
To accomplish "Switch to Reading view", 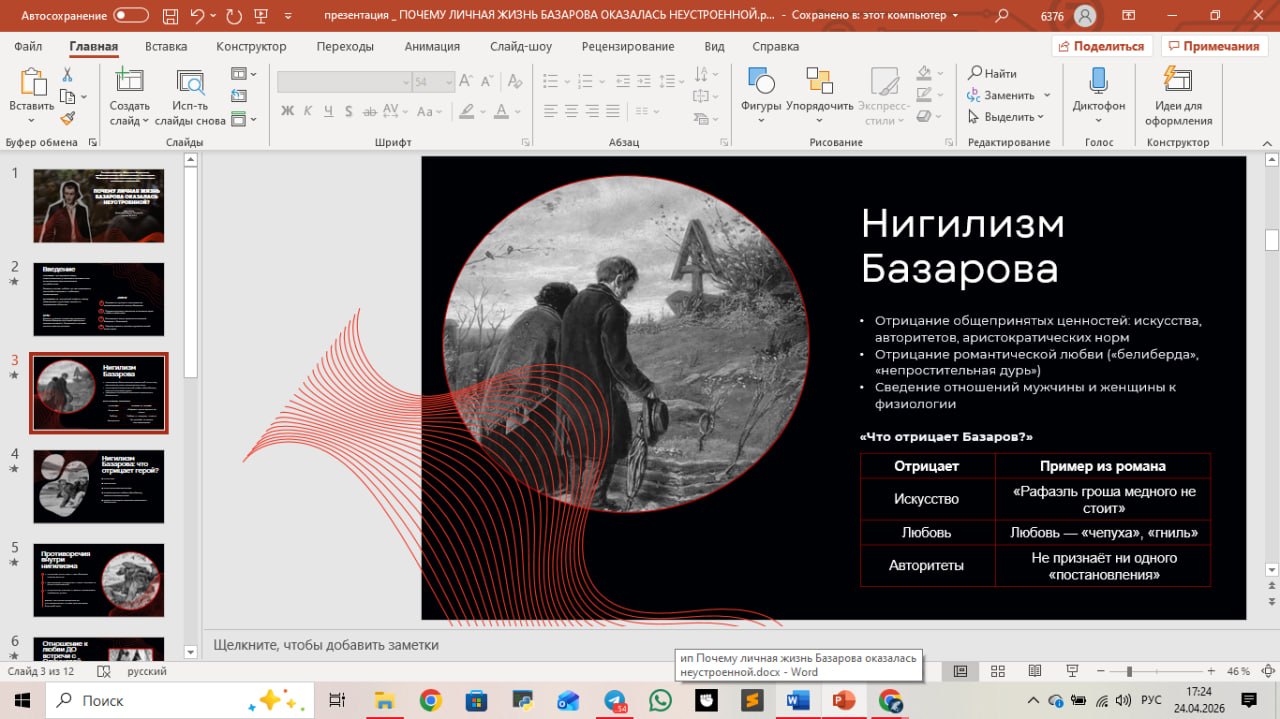I will [1034, 671].
